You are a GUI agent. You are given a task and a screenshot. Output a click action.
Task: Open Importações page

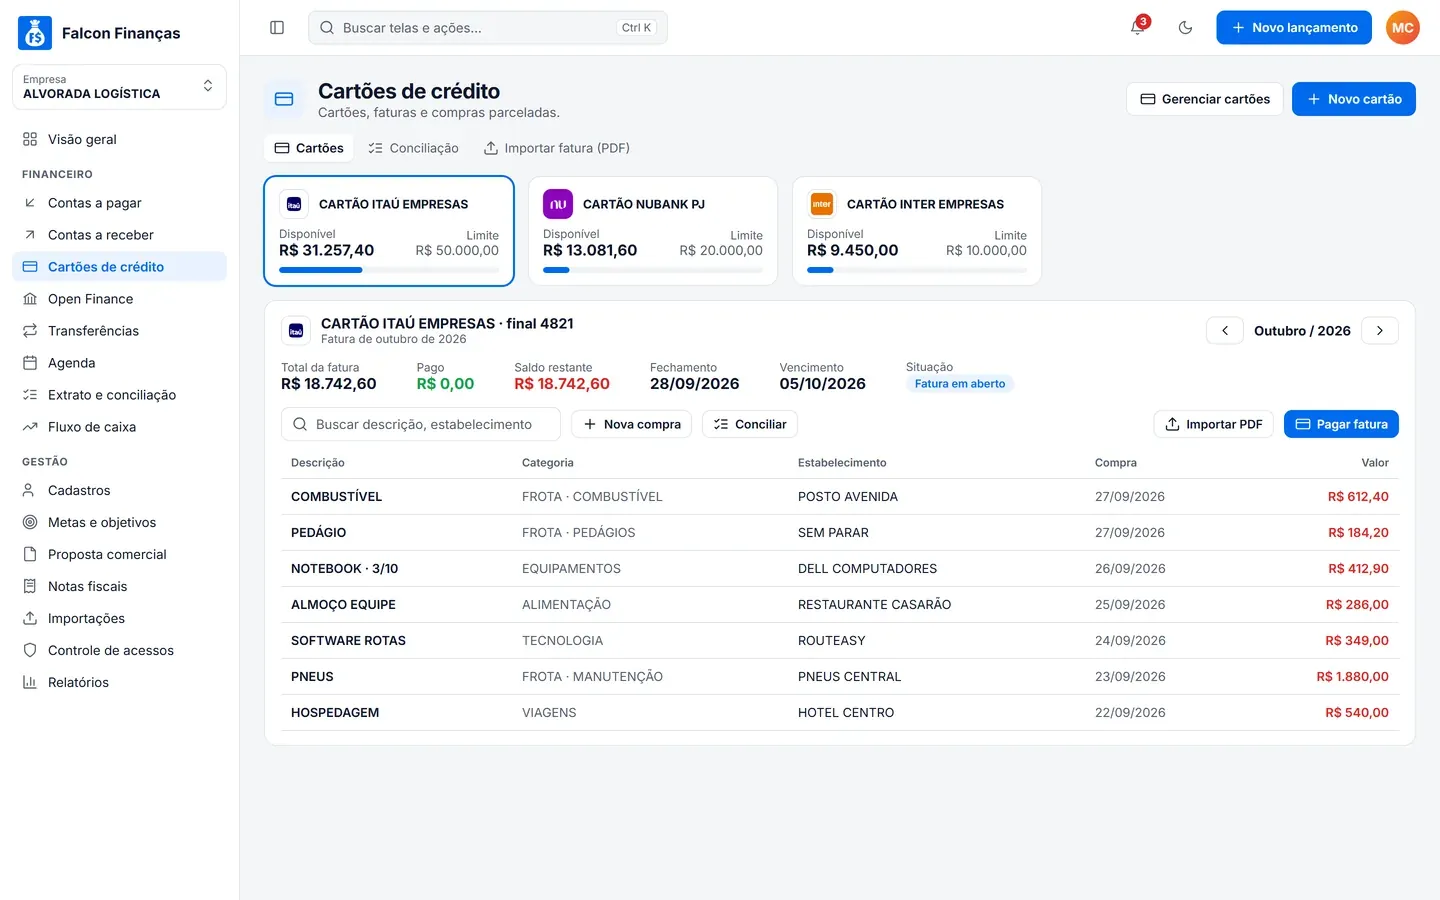tap(119, 618)
